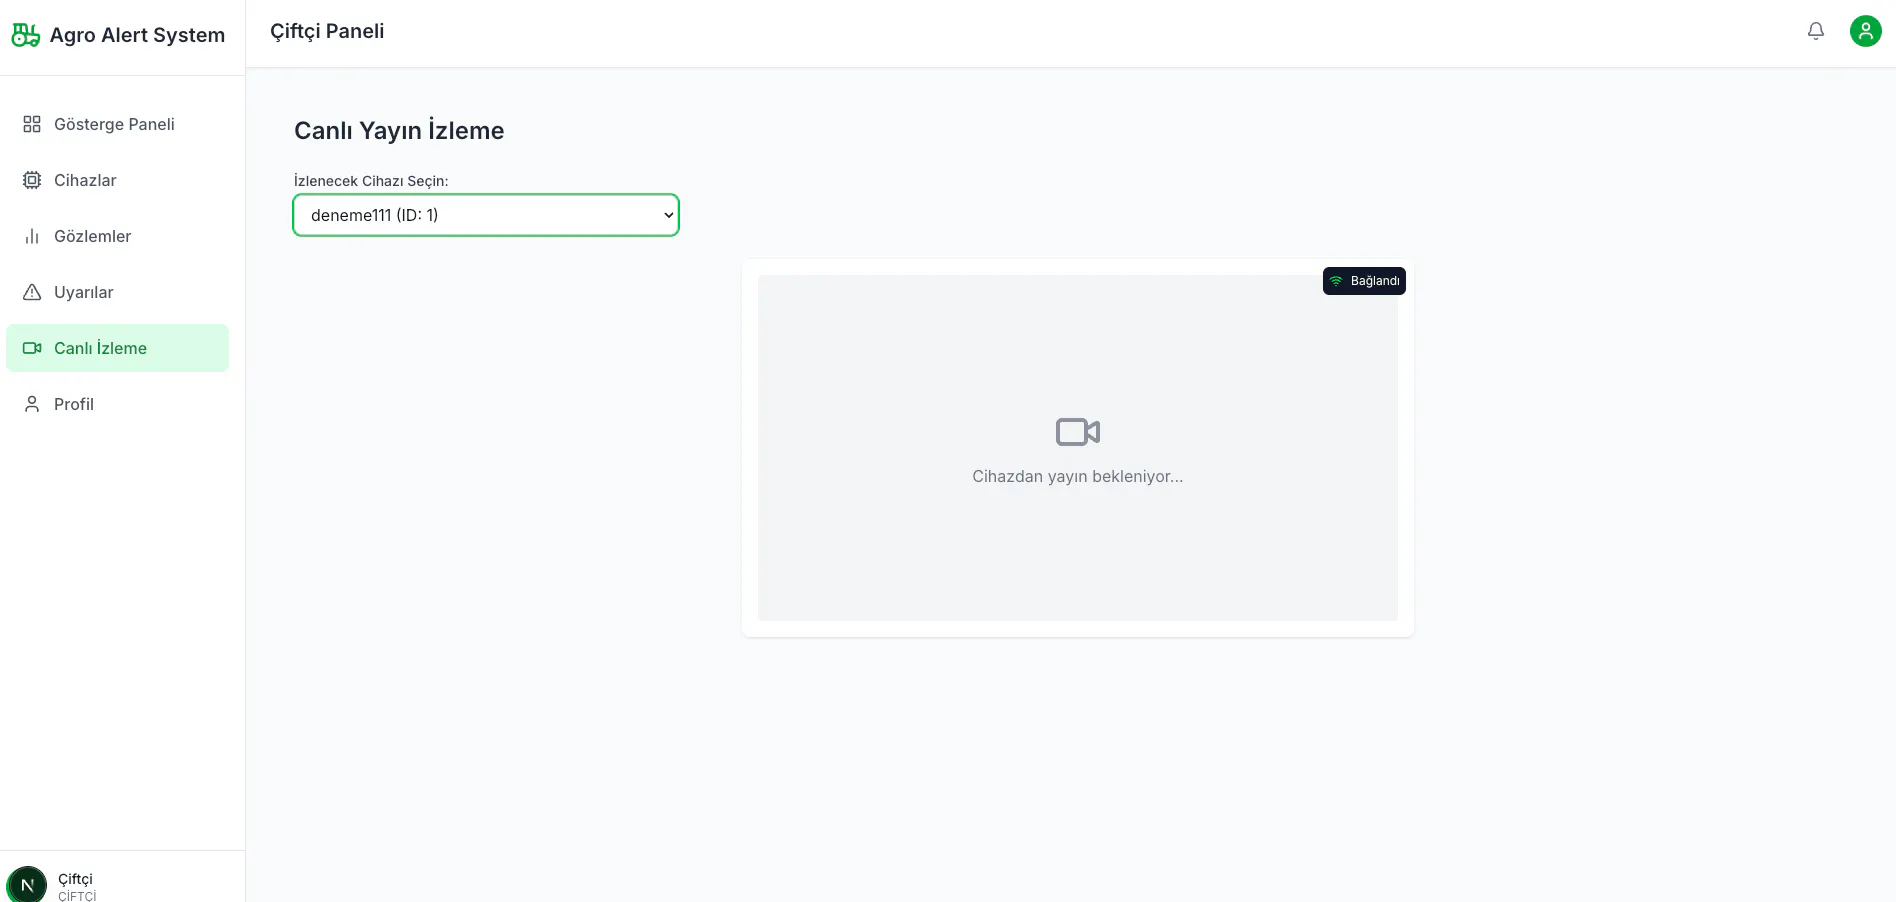The image size is (1896, 902).
Task: Open the green user account avatar
Action: tap(1866, 31)
